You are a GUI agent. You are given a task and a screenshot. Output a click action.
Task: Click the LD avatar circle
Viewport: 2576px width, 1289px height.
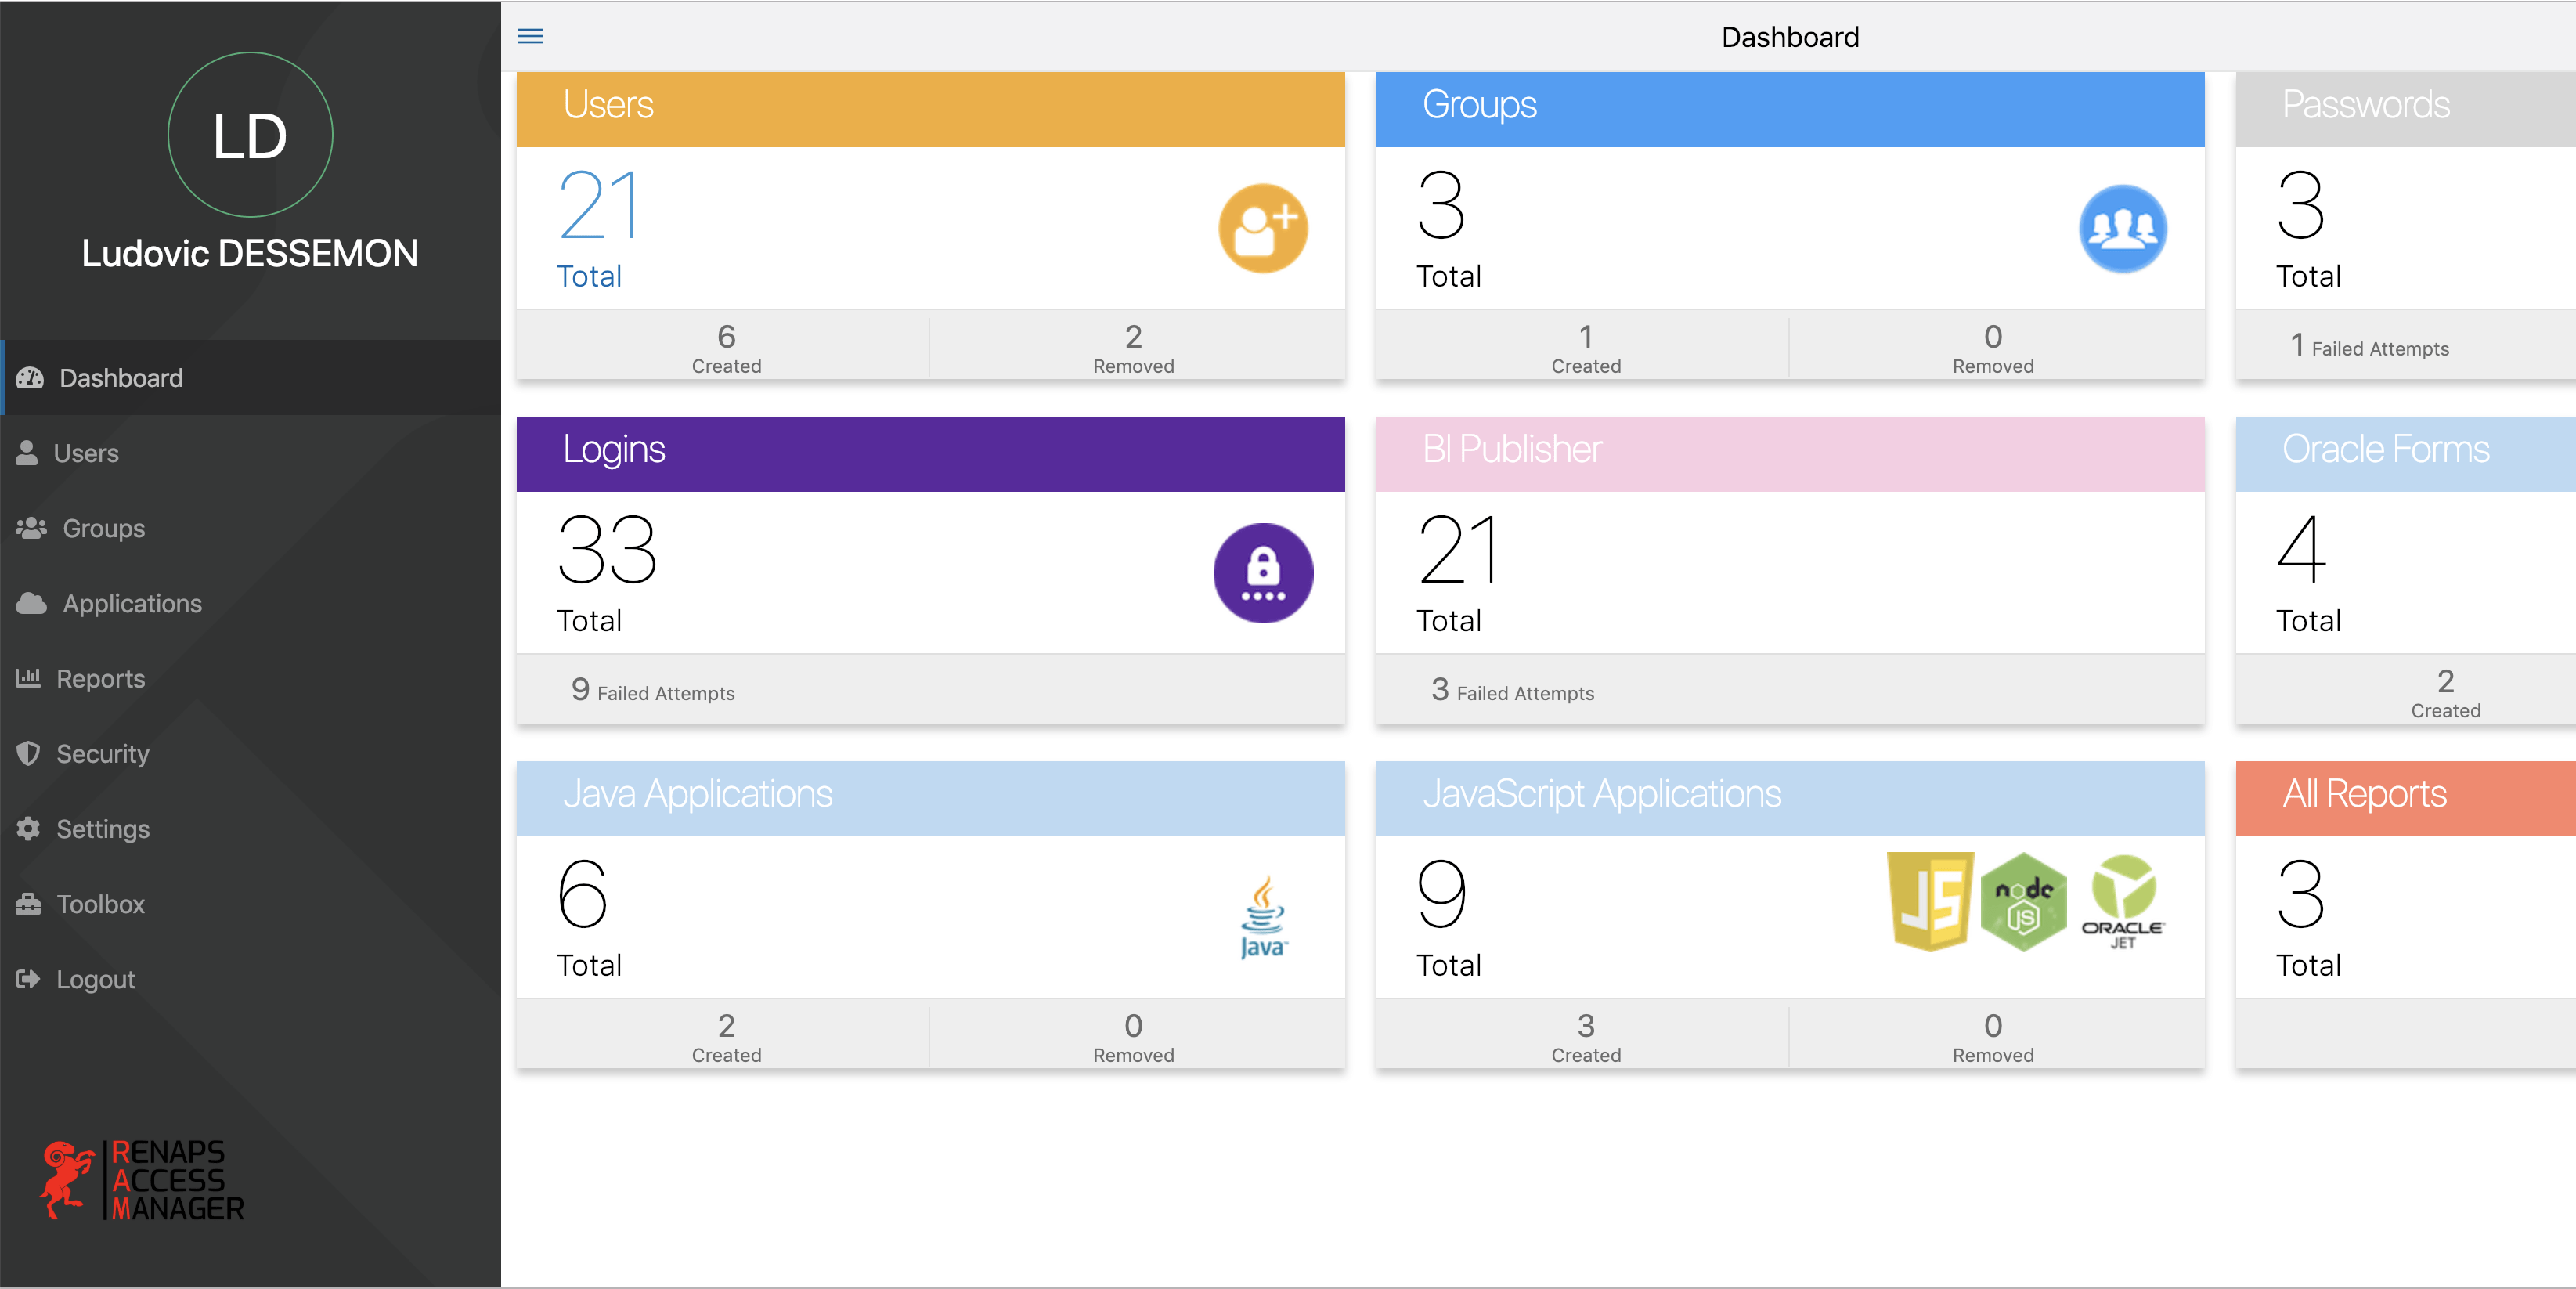(x=250, y=135)
